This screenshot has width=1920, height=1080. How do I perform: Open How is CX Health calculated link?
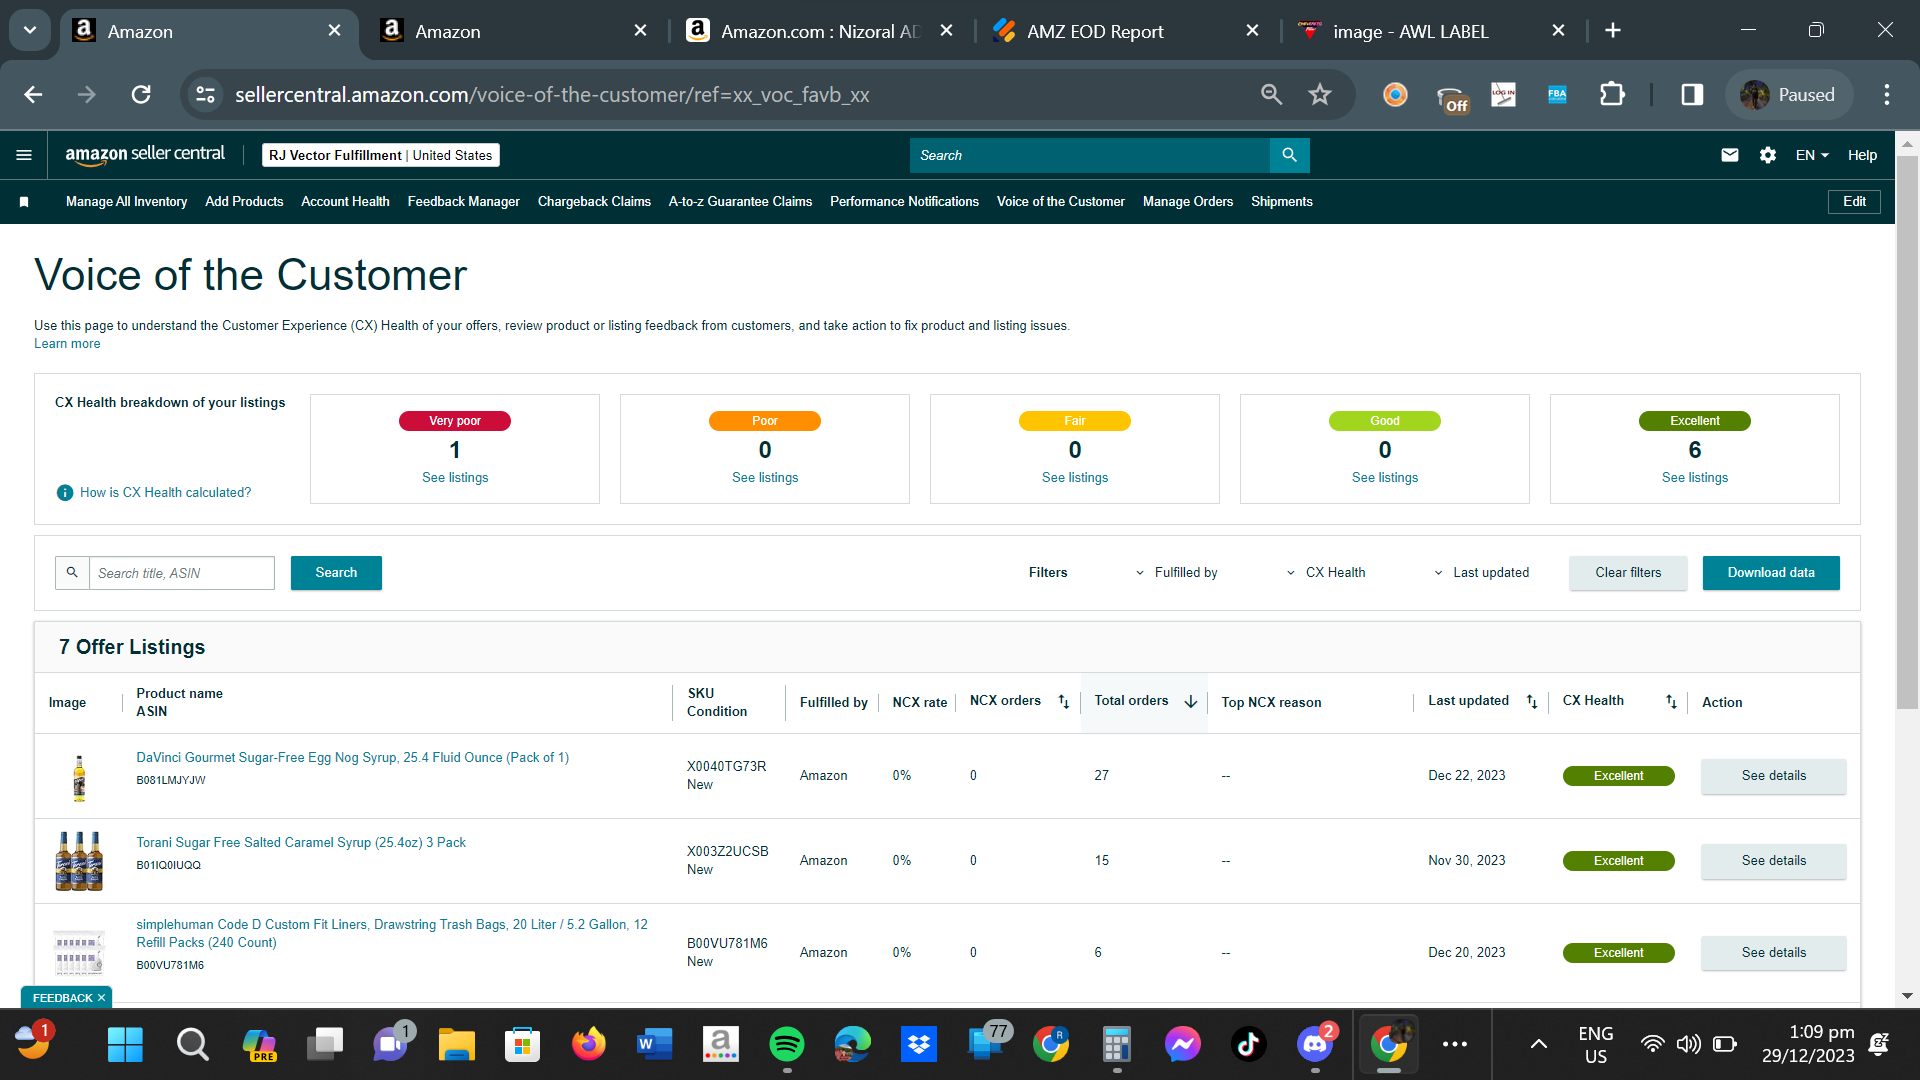(x=166, y=493)
